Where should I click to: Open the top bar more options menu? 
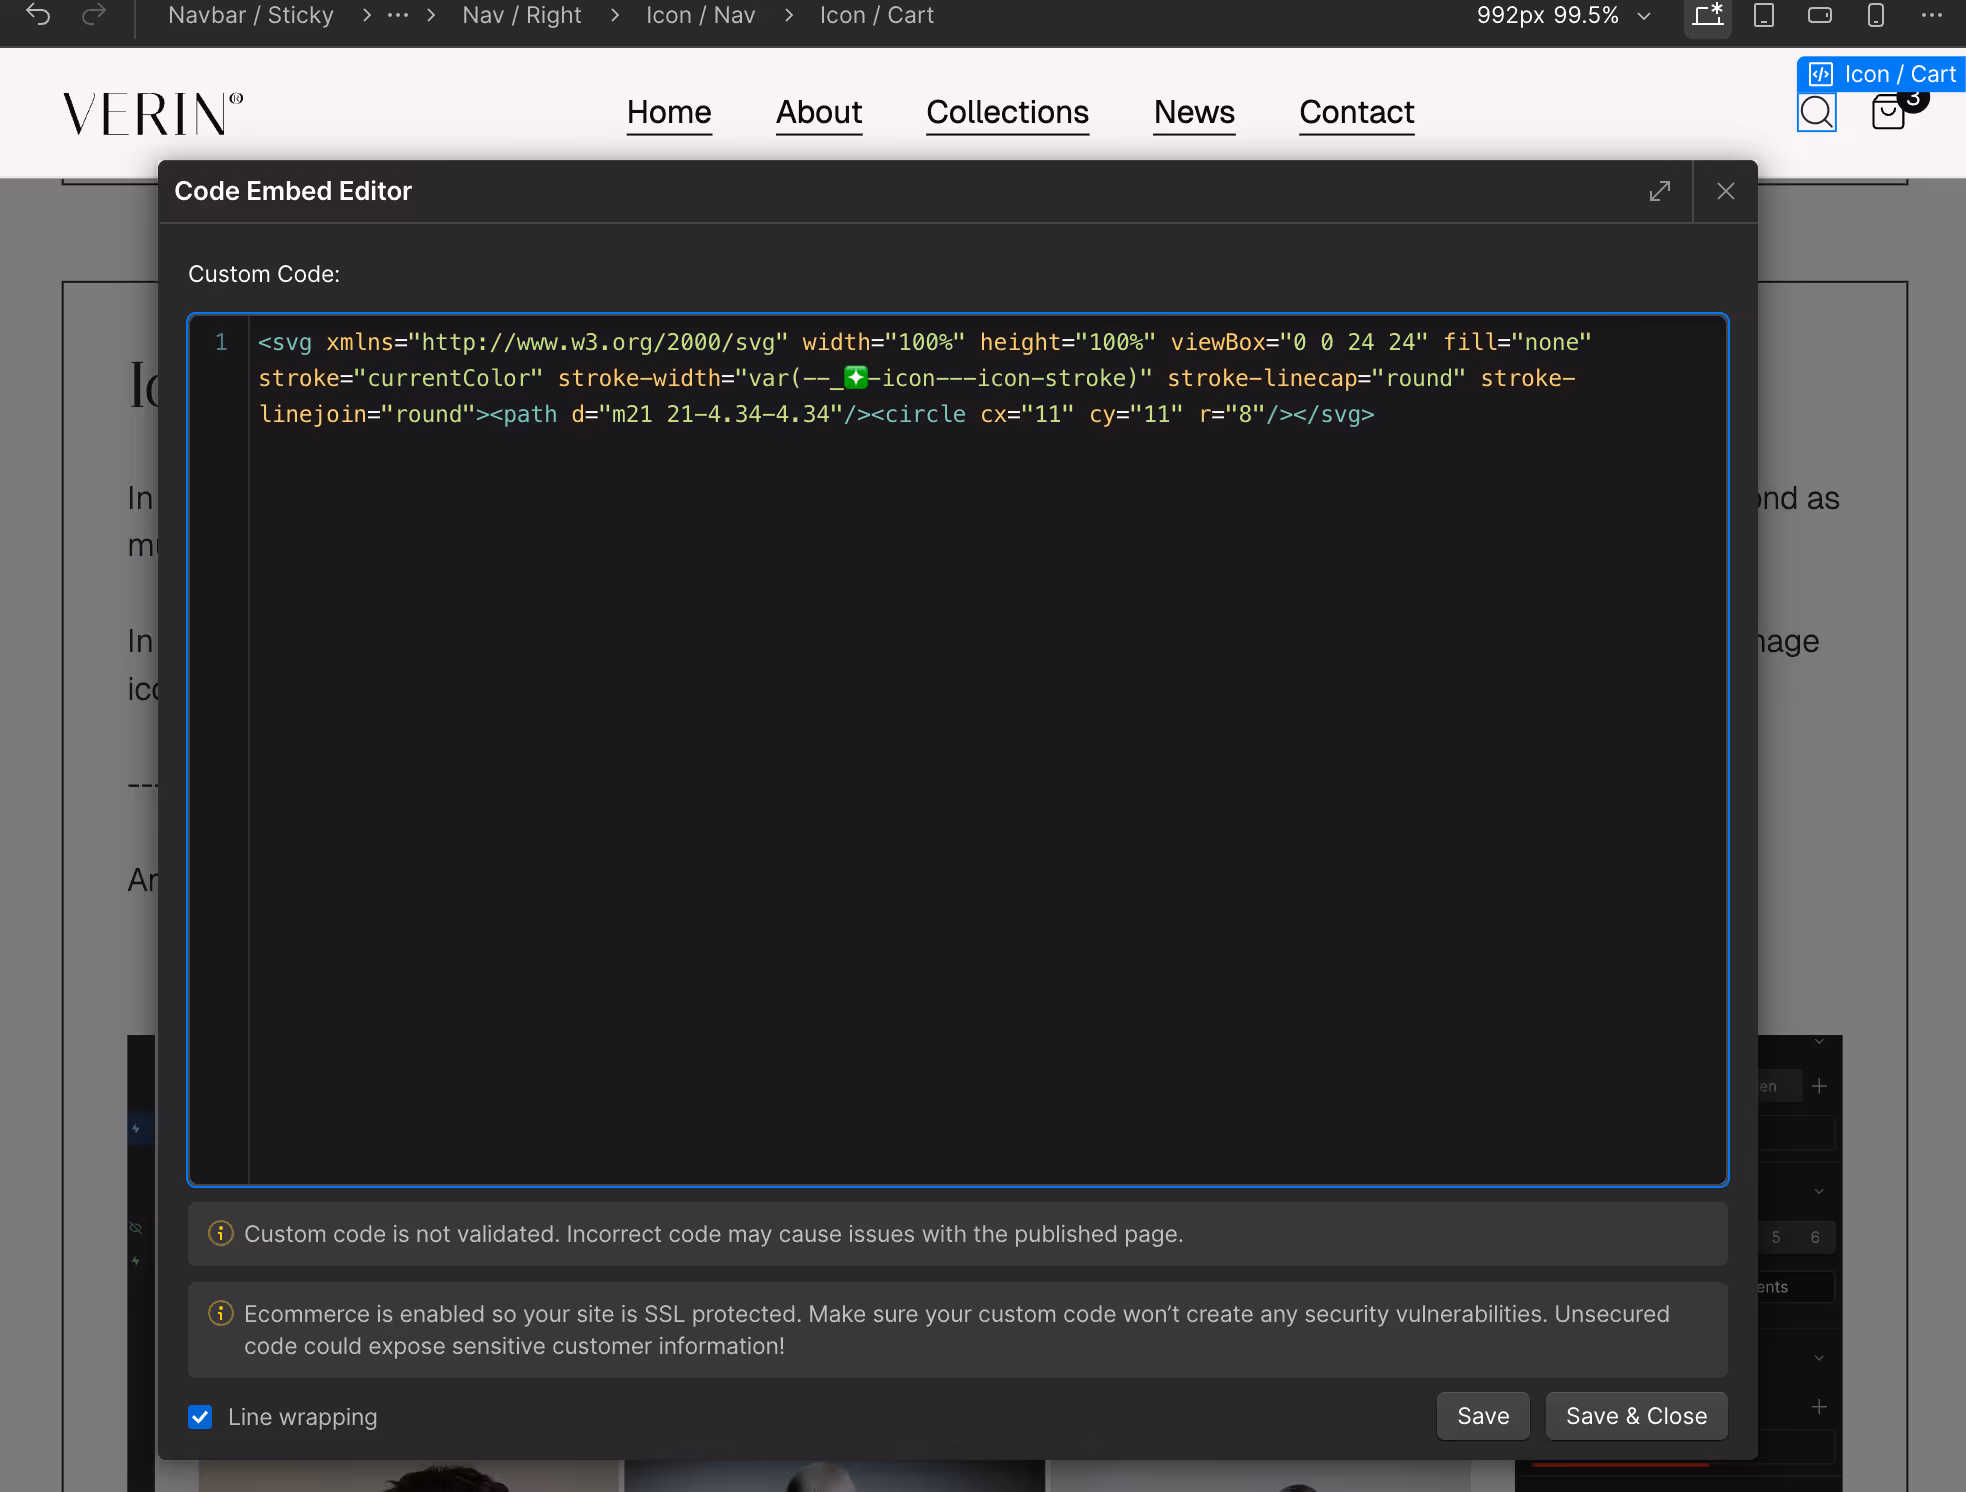[x=1932, y=16]
